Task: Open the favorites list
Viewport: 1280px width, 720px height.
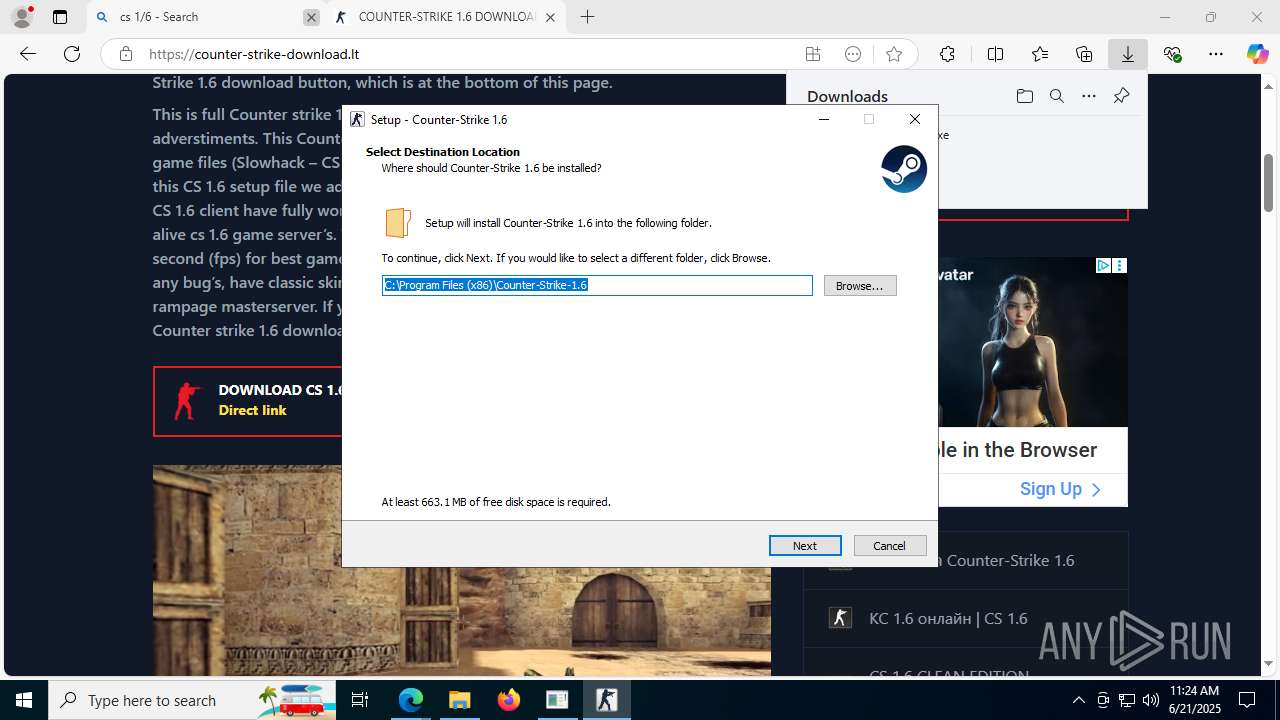Action: point(1040,54)
